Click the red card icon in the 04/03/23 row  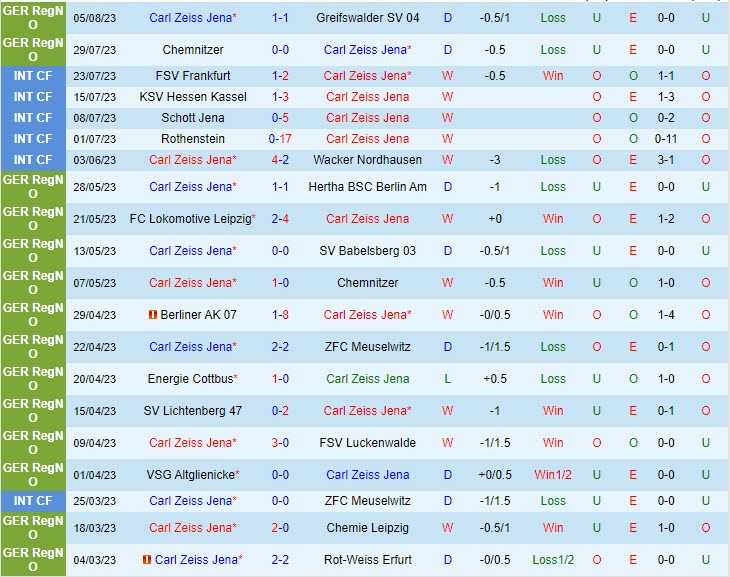(147, 560)
